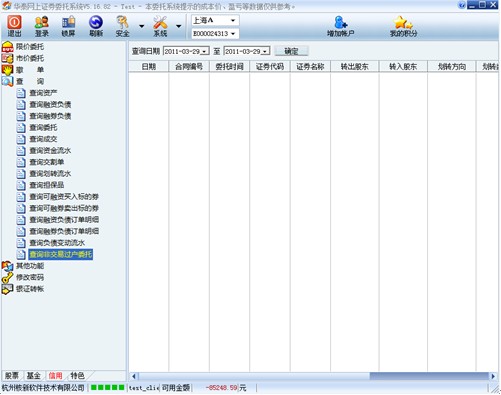Click 杭州核新软件技术有限公司 in status bar
501x395 pixels.
pyautogui.click(x=43, y=388)
